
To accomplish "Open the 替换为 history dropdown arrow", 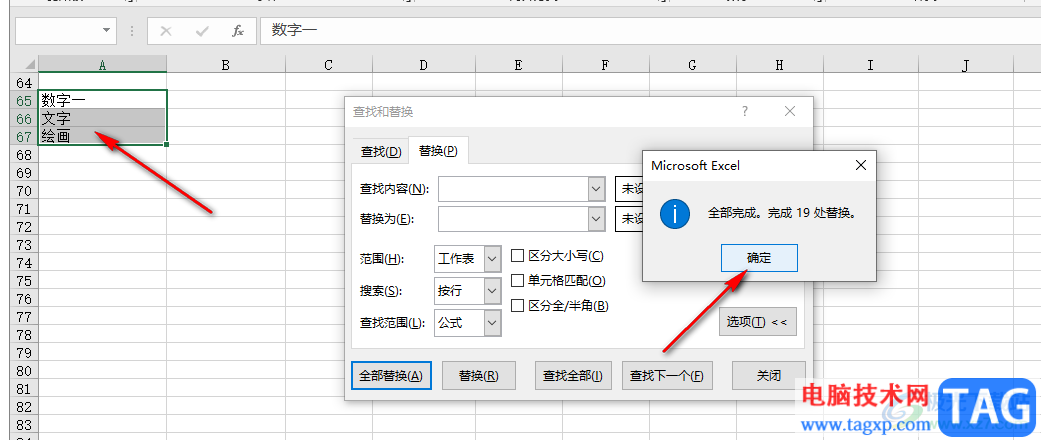I will [596, 218].
